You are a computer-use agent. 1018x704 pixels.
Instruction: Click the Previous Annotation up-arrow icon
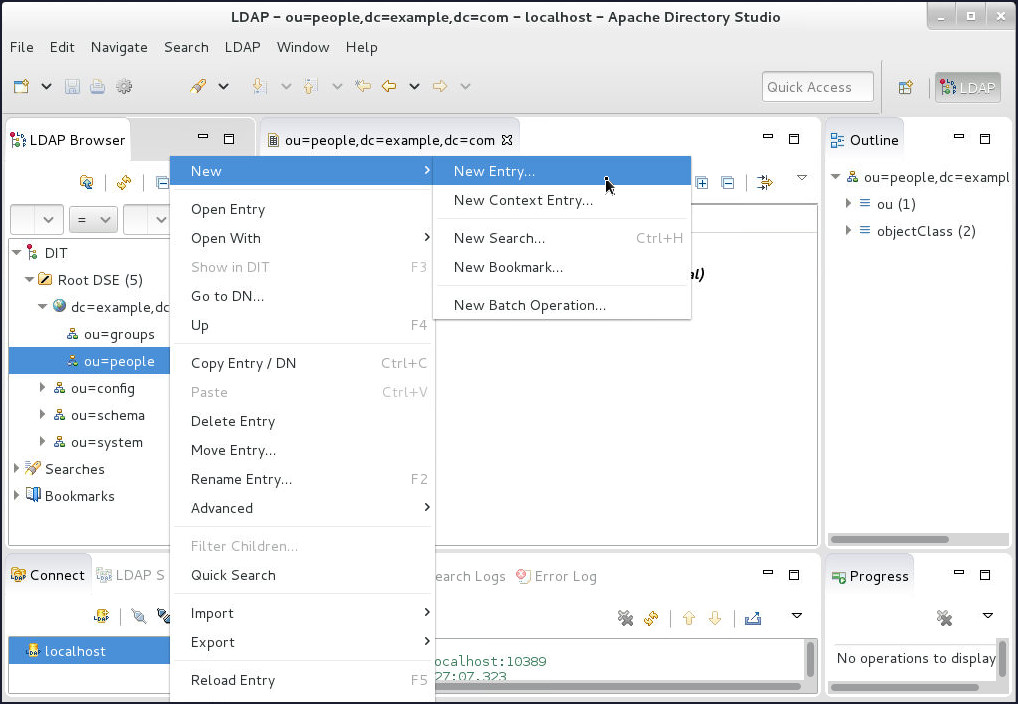click(x=310, y=86)
